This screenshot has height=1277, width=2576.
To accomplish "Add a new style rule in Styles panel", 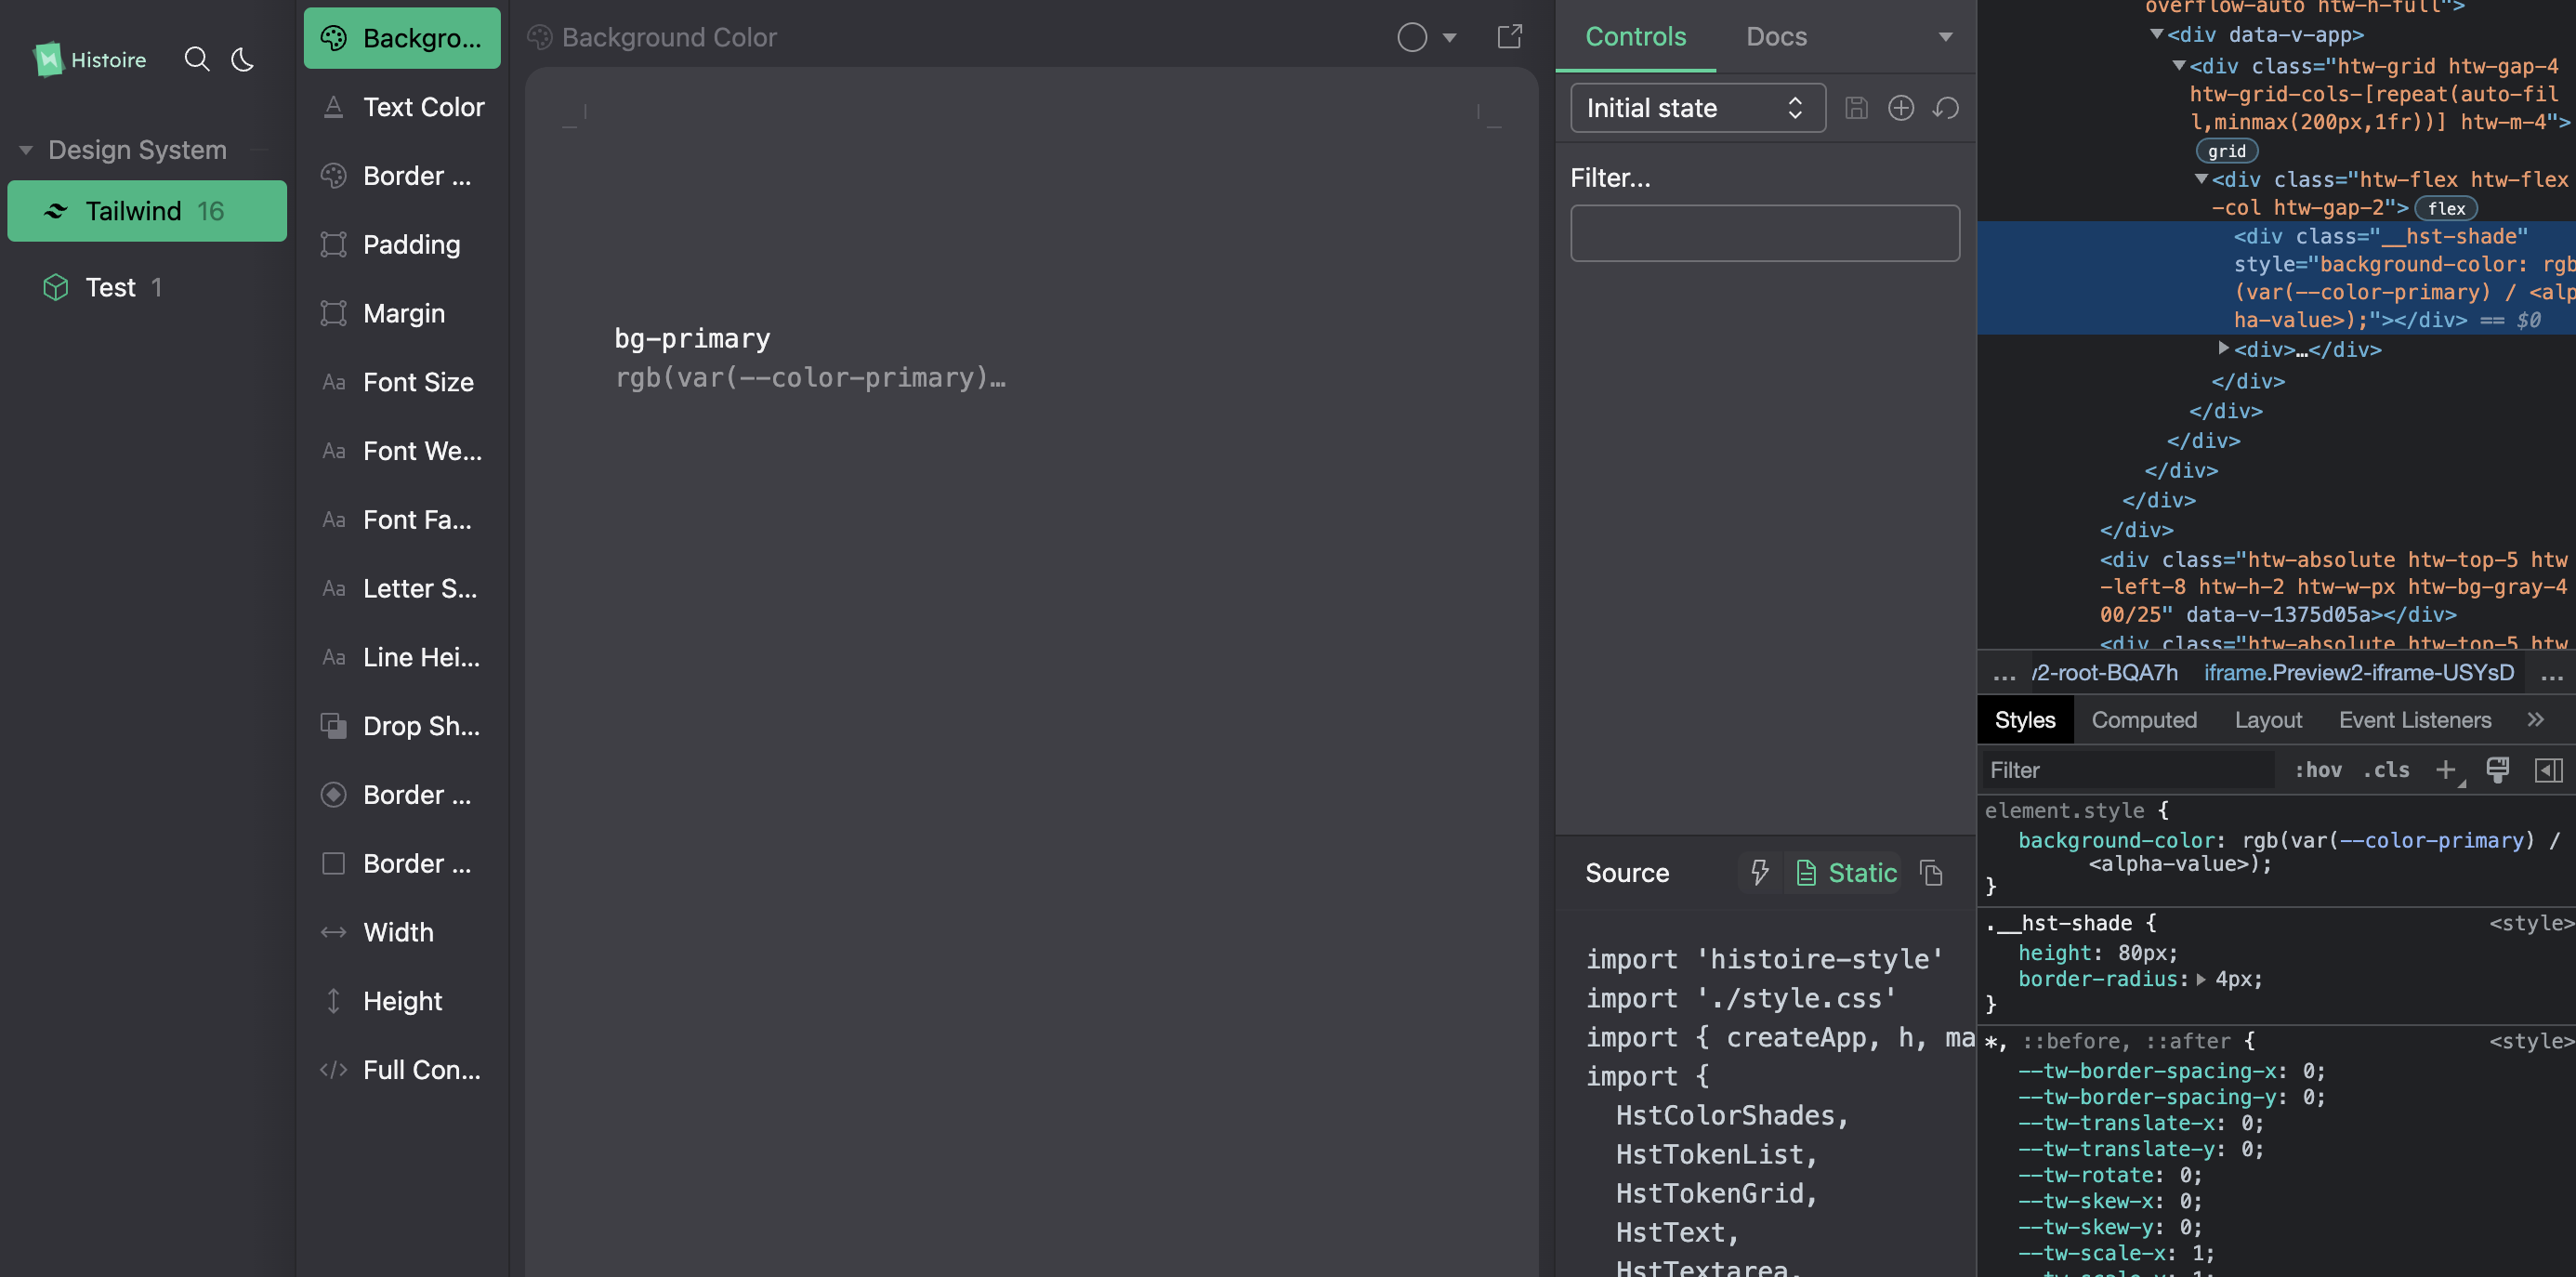I will point(2447,770).
